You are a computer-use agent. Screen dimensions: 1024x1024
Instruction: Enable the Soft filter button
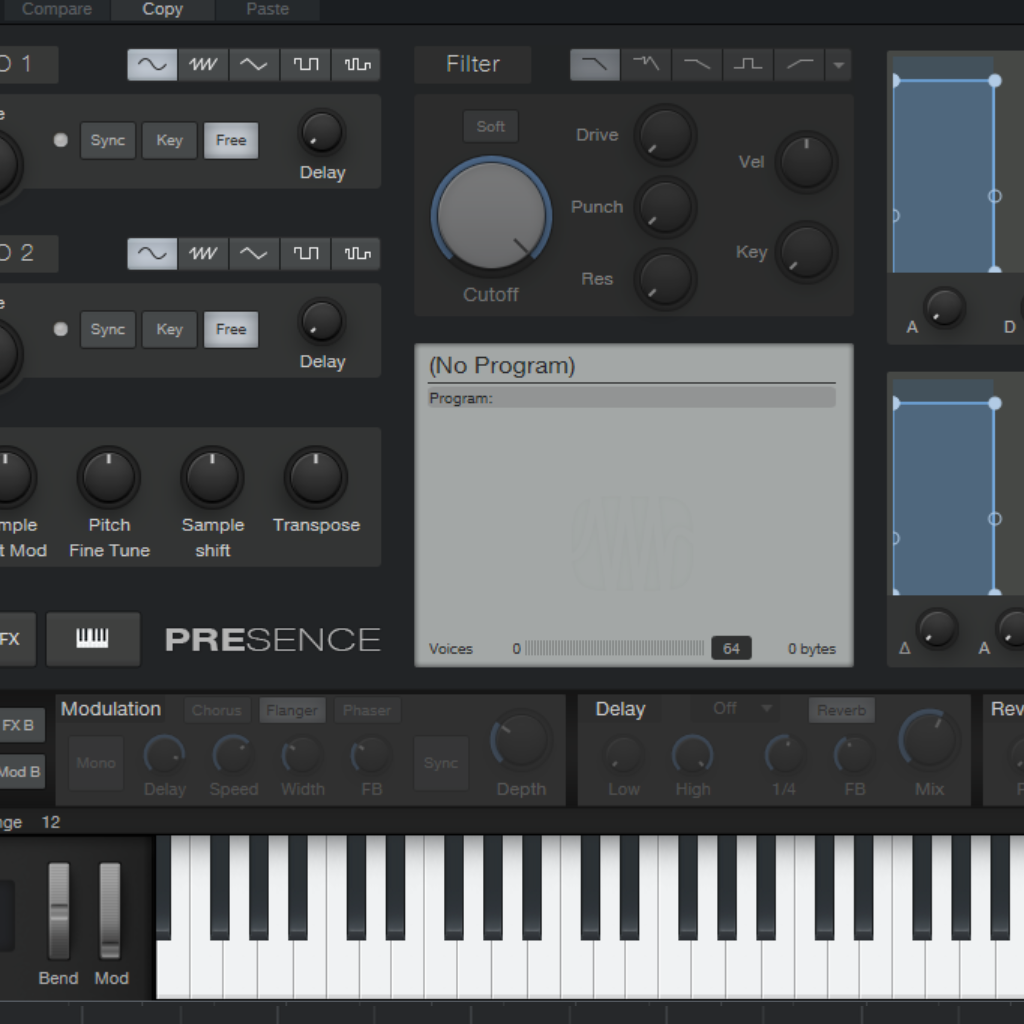pos(490,127)
